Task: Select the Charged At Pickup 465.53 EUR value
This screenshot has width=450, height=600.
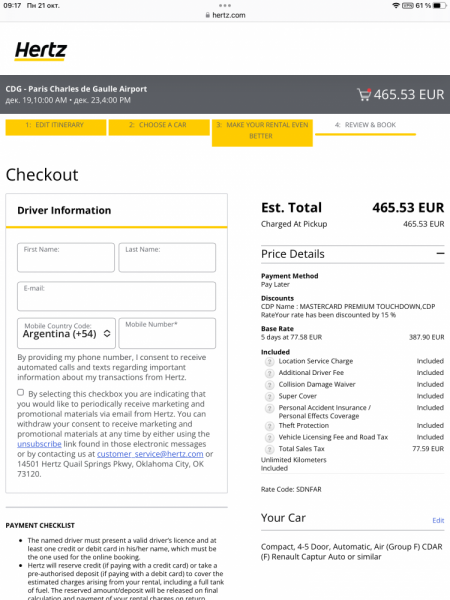Action: click(x=424, y=224)
